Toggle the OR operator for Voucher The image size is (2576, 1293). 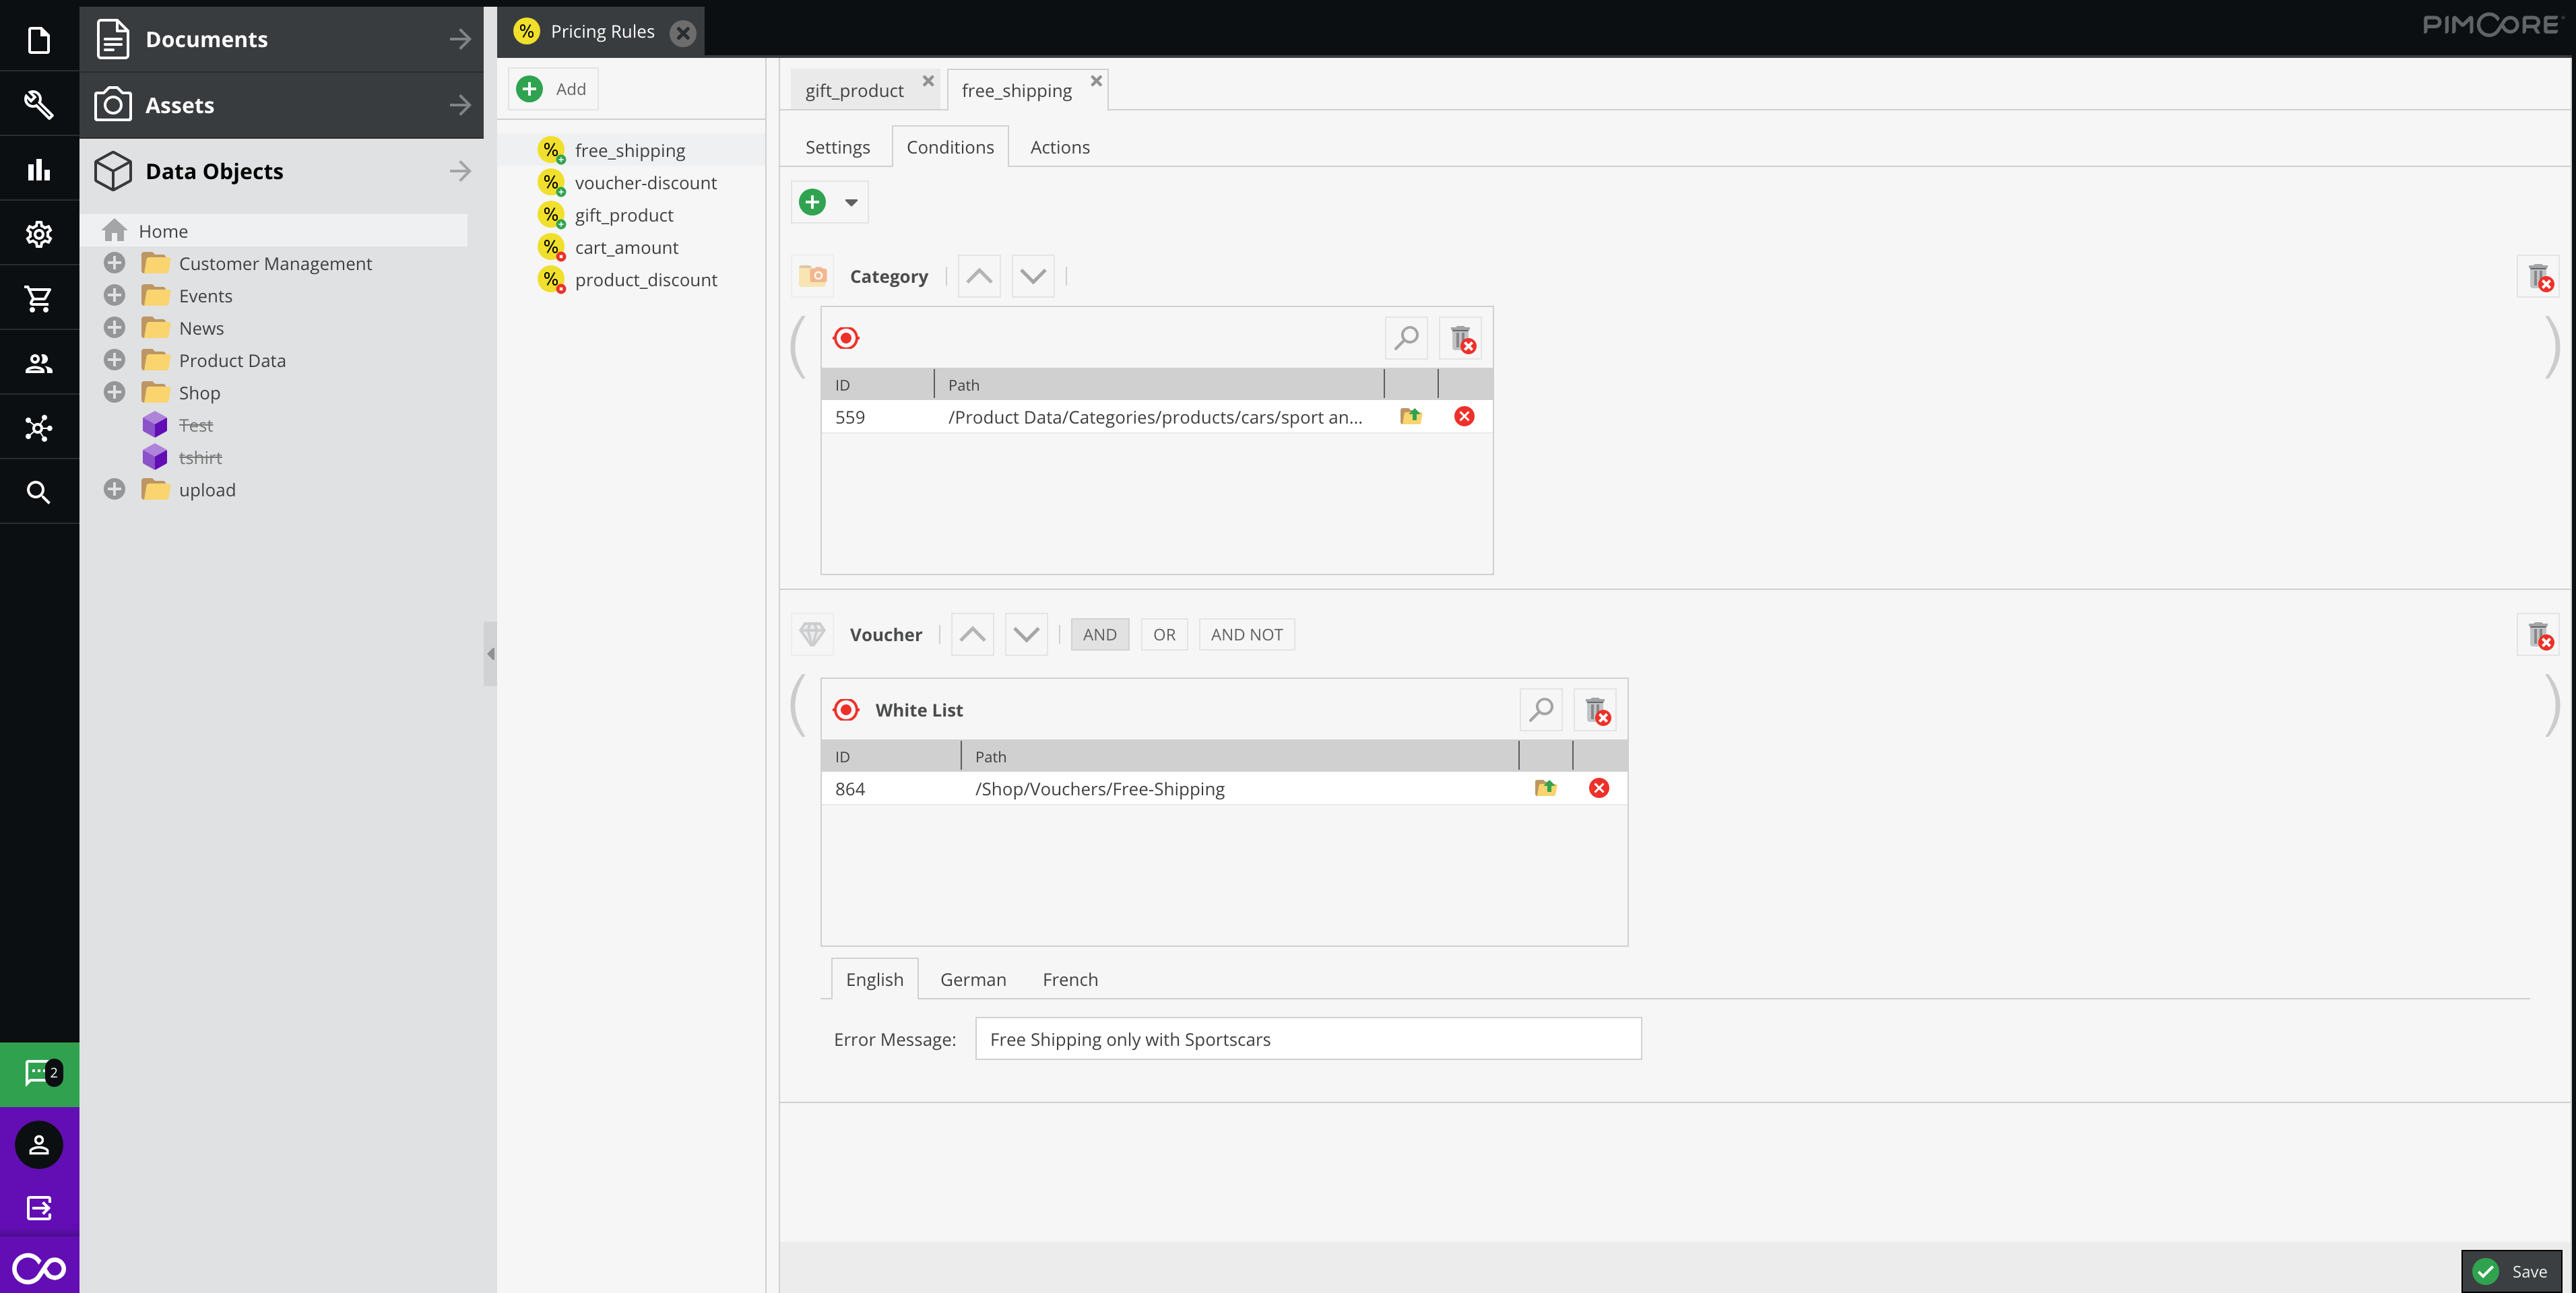click(x=1164, y=634)
